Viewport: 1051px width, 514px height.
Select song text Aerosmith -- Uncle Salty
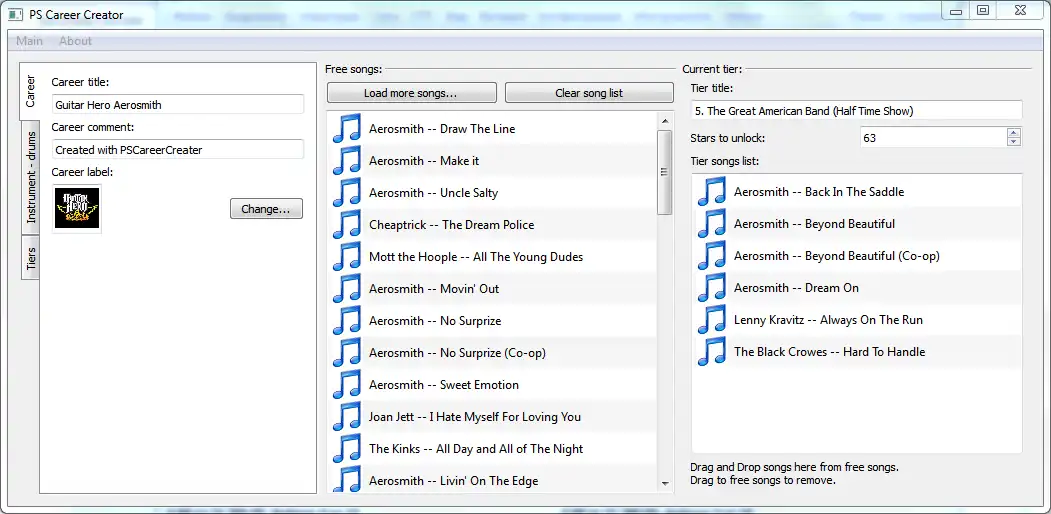(x=433, y=193)
